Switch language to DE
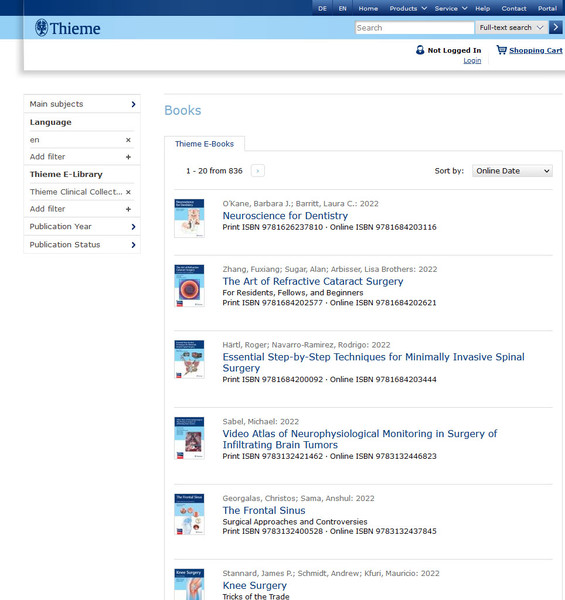 (x=322, y=8)
